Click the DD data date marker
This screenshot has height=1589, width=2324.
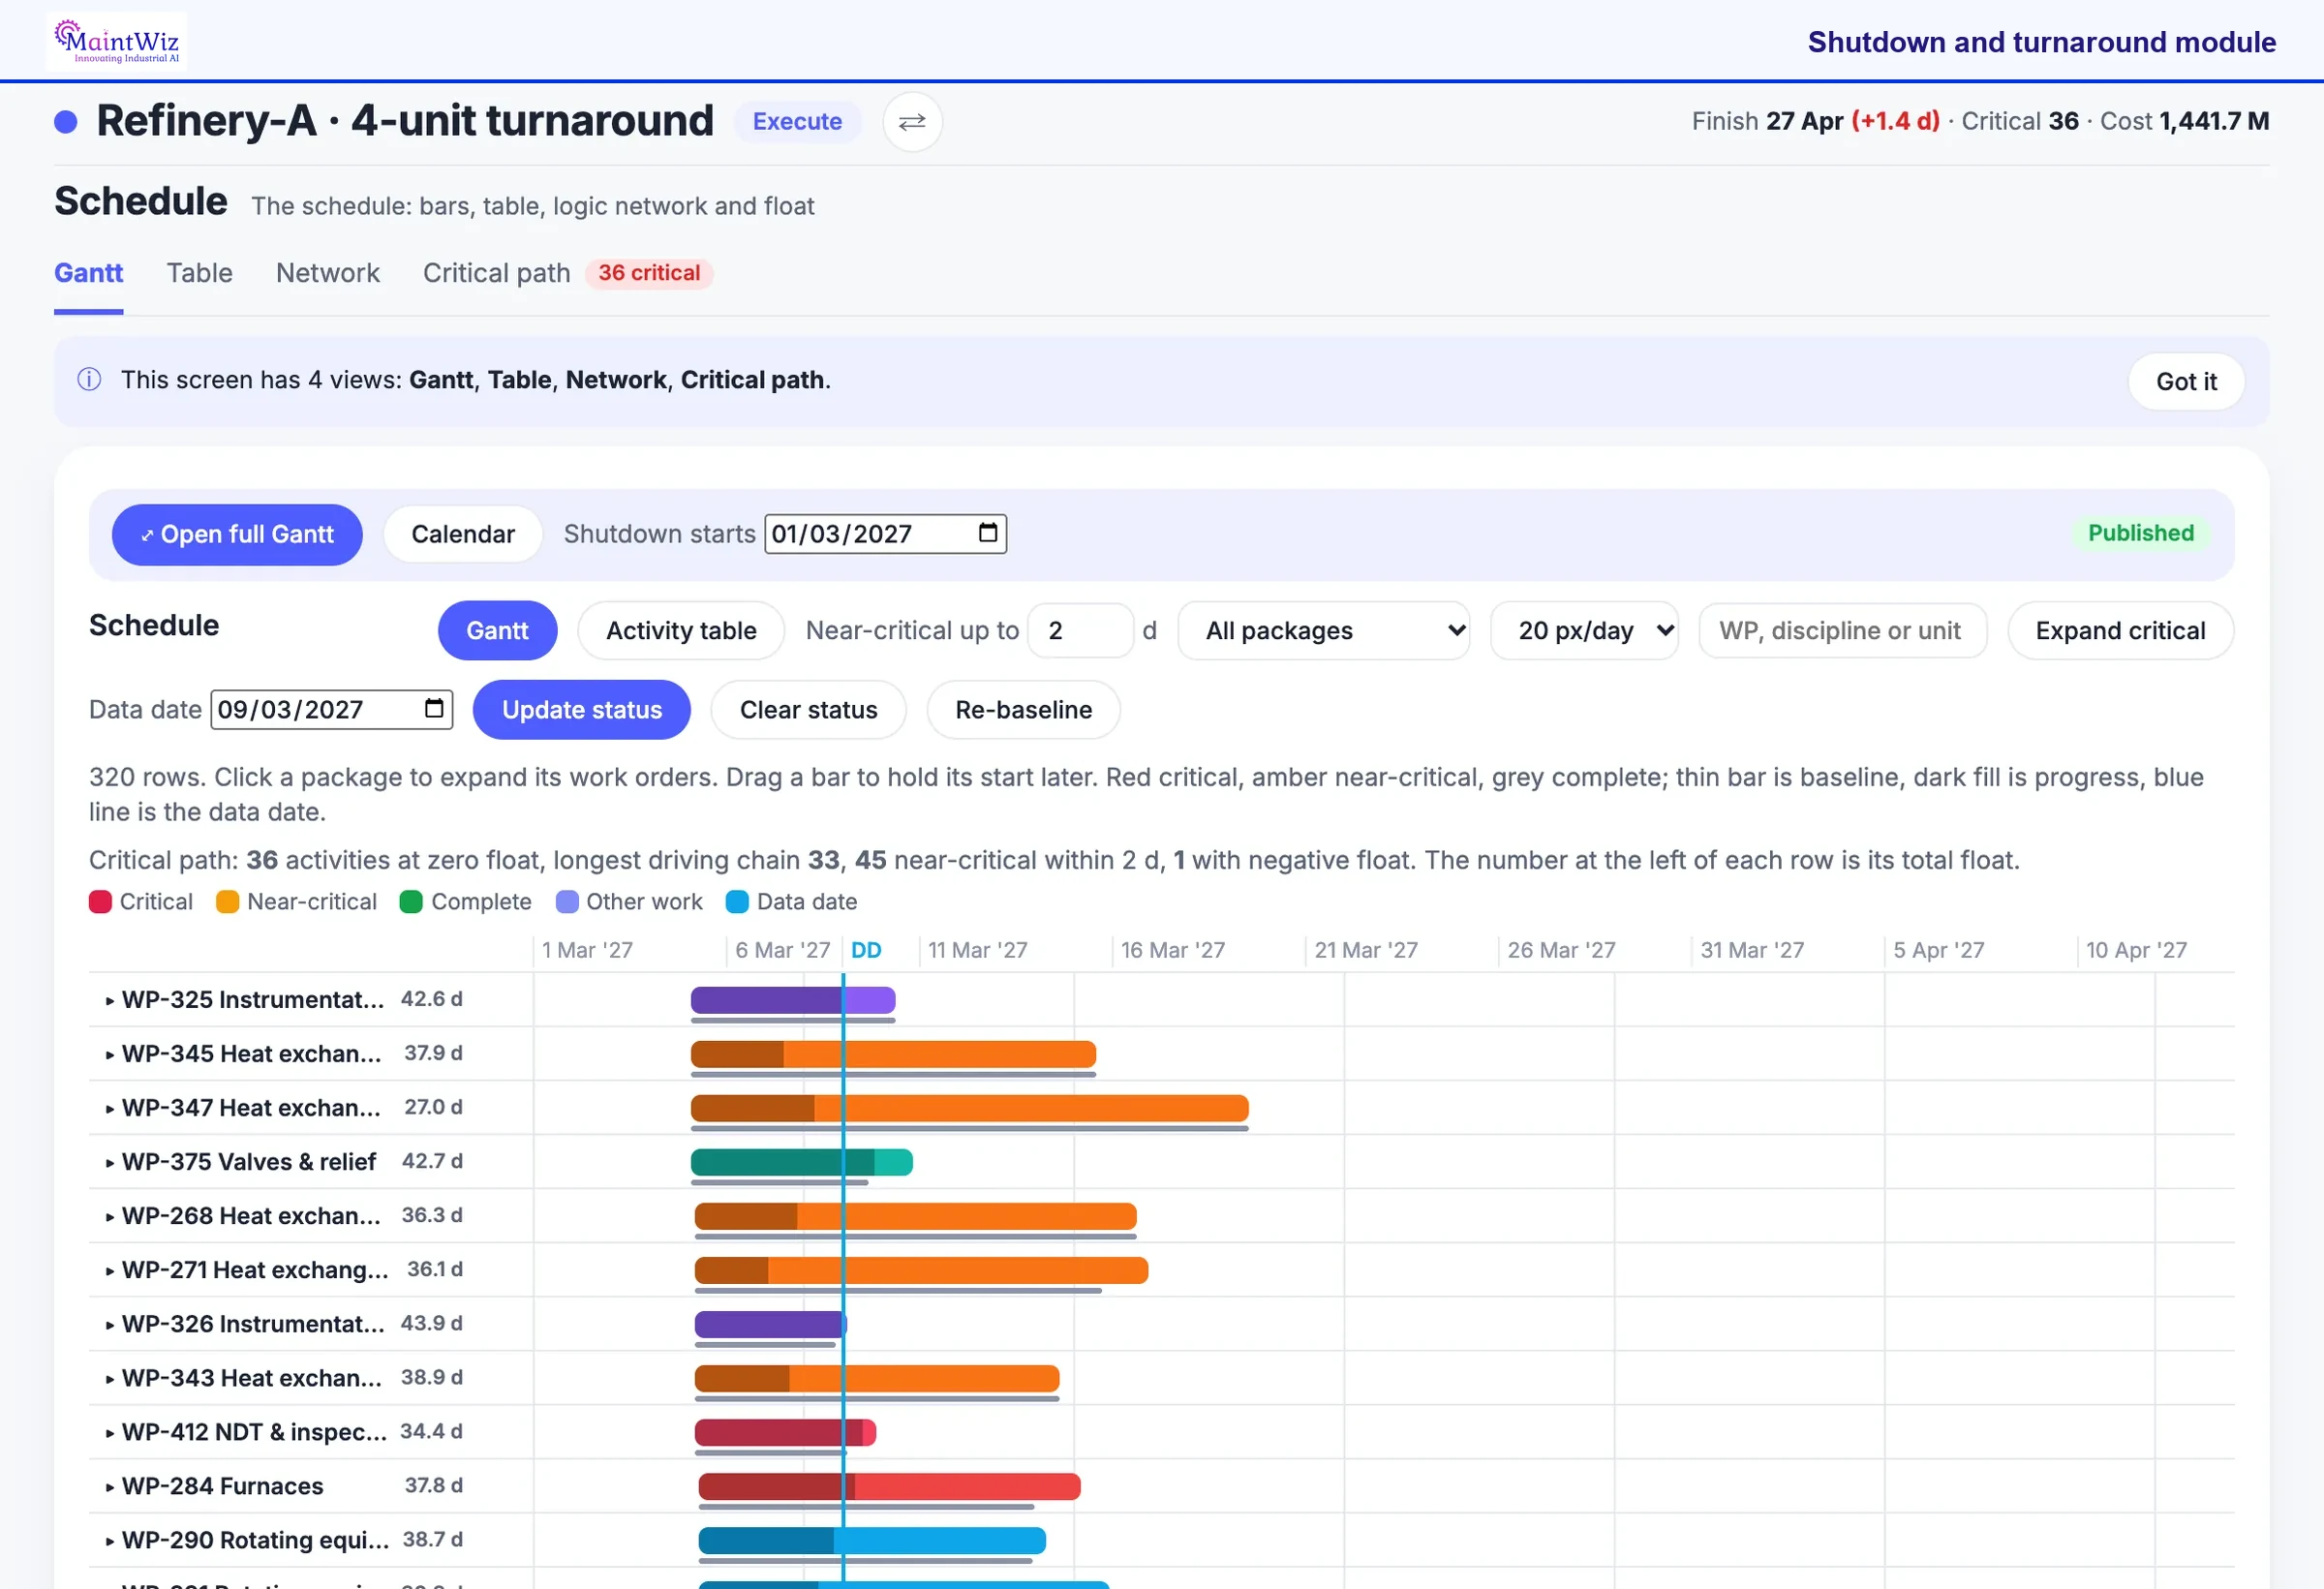pyautogui.click(x=866, y=950)
